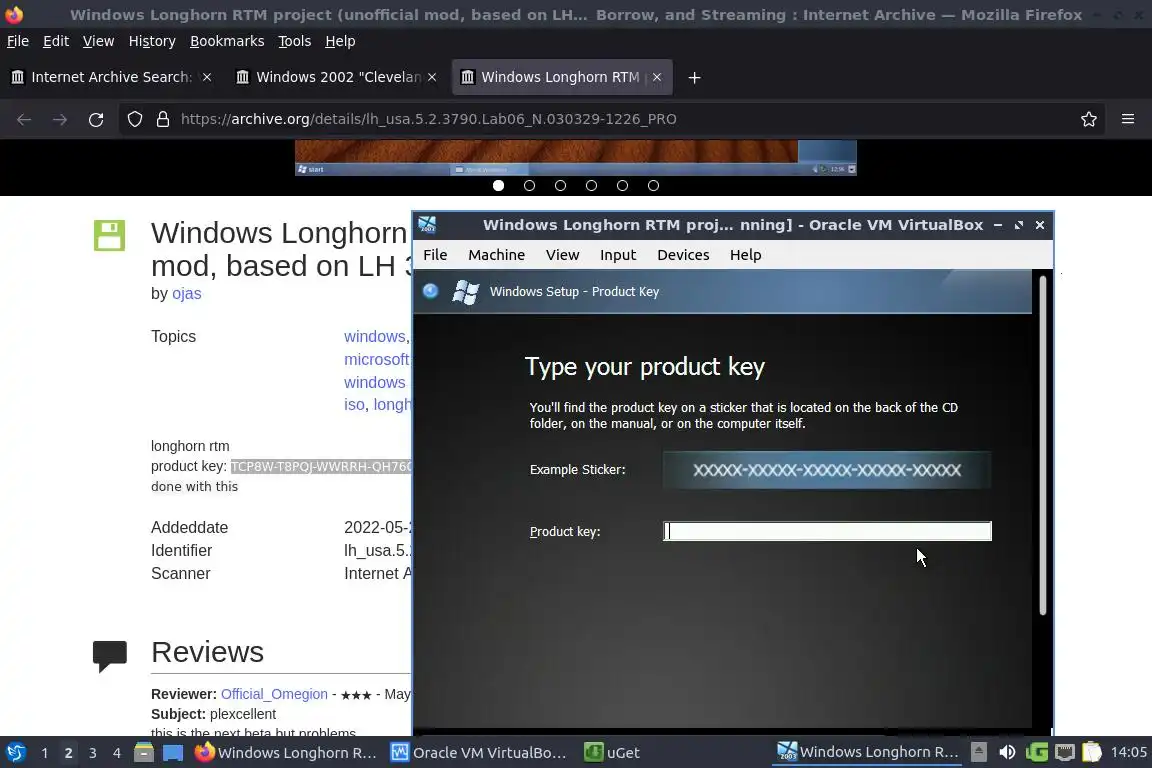Click the uGet taskbar button
Screen dimensions: 1152x768
(x=612, y=753)
